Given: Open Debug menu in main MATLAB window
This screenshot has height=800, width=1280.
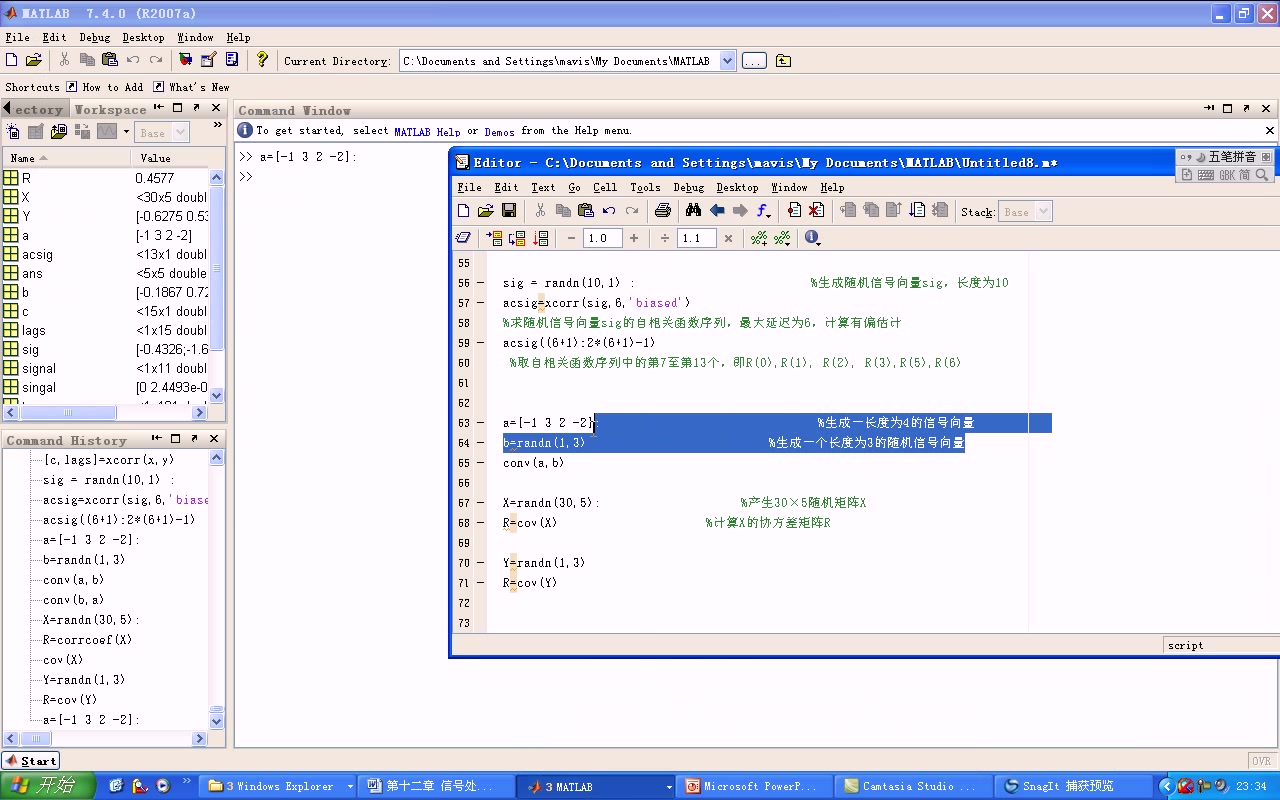Looking at the screenshot, I should [95, 37].
